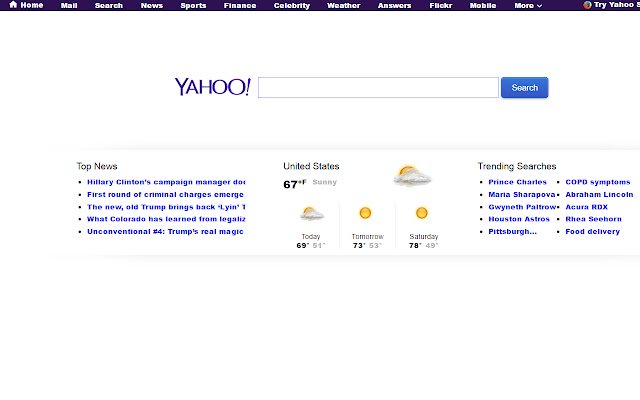Focus the Yahoo search input field
Viewport: 640px width, 400px height.
coord(378,87)
